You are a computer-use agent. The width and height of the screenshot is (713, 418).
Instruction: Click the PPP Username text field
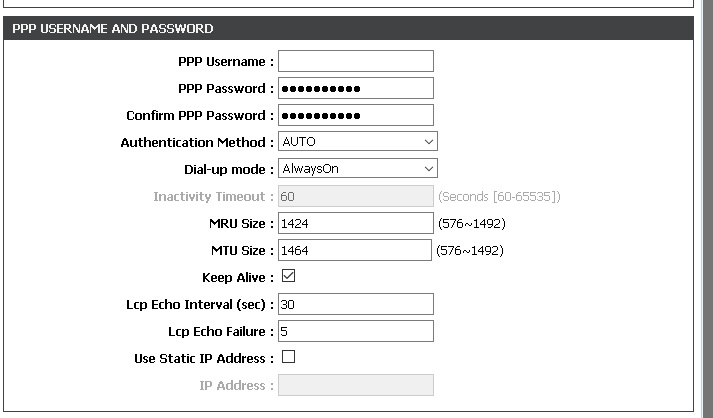pos(355,62)
